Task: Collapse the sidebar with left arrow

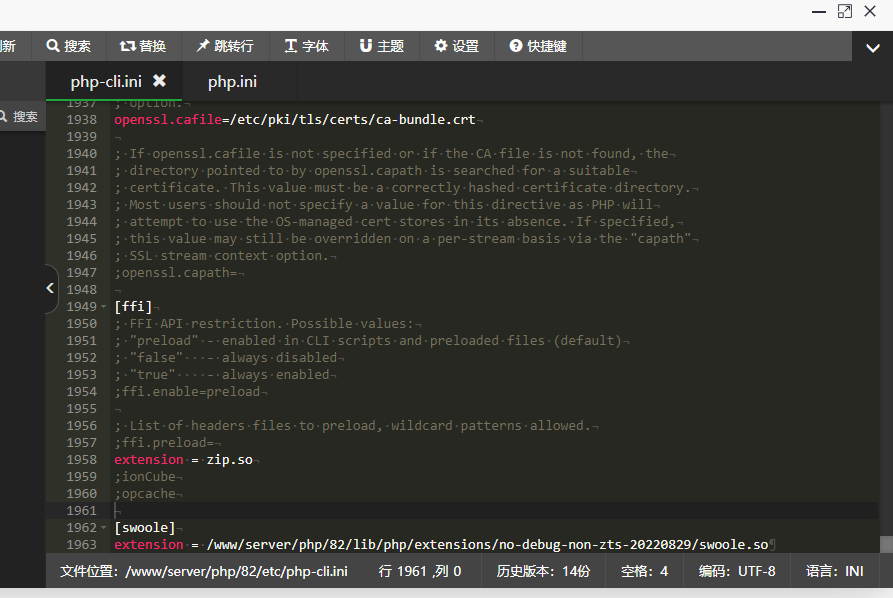Action: coord(50,288)
